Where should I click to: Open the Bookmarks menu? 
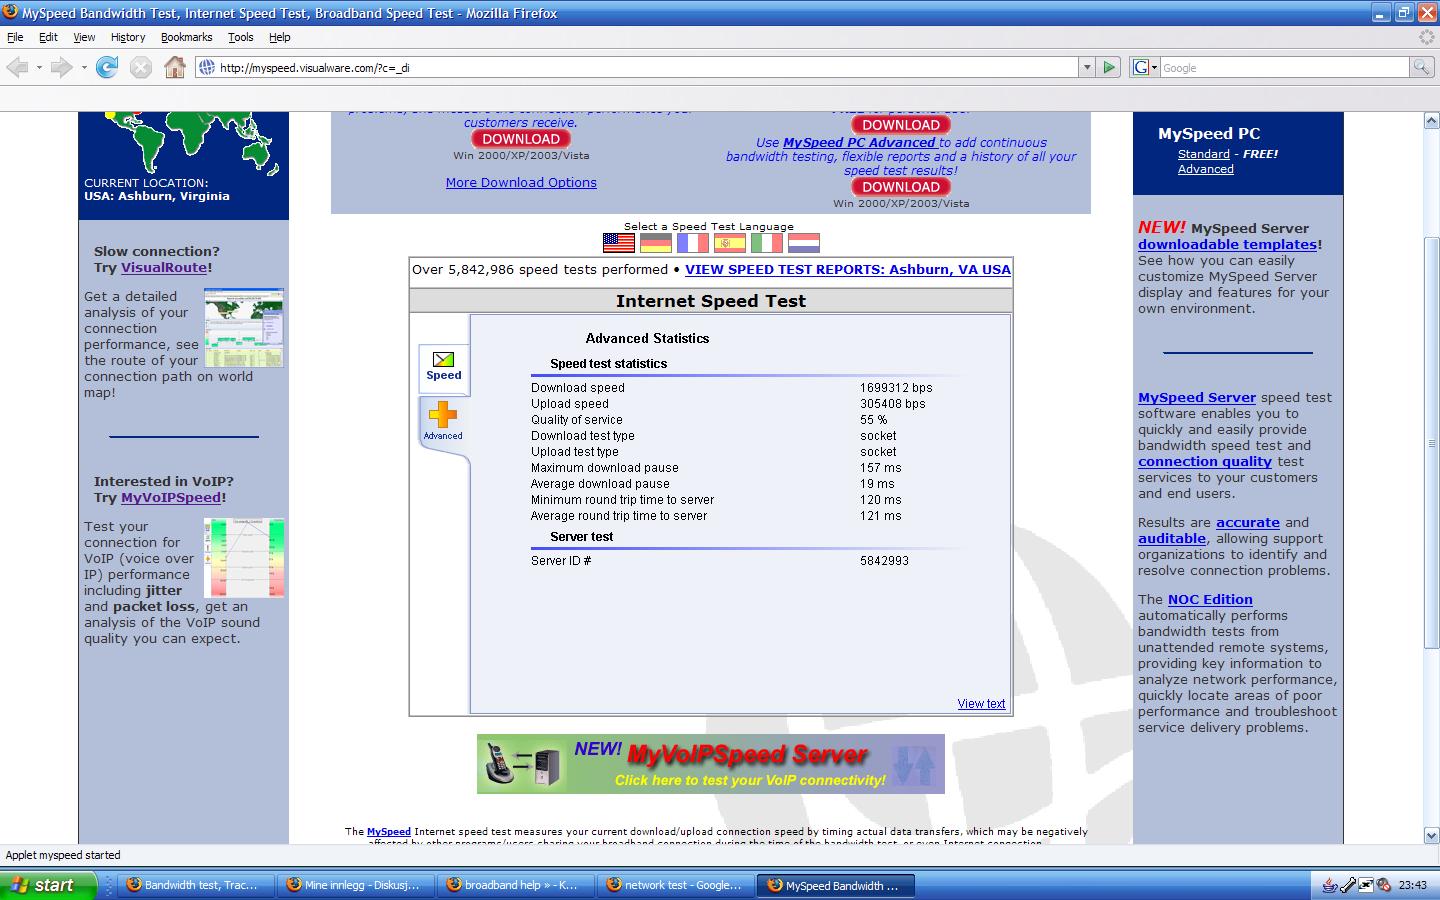pyautogui.click(x=186, y=37)
